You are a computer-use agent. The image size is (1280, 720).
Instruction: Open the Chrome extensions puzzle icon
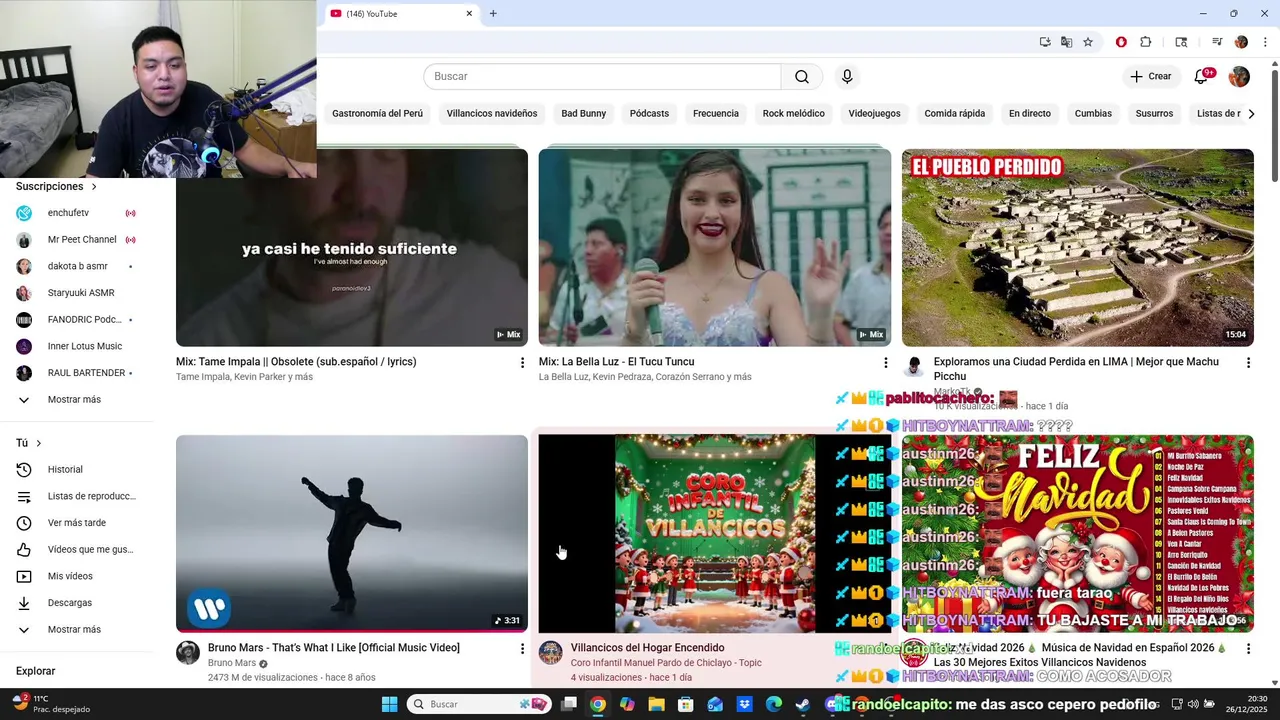click(x=1146, y=42)
